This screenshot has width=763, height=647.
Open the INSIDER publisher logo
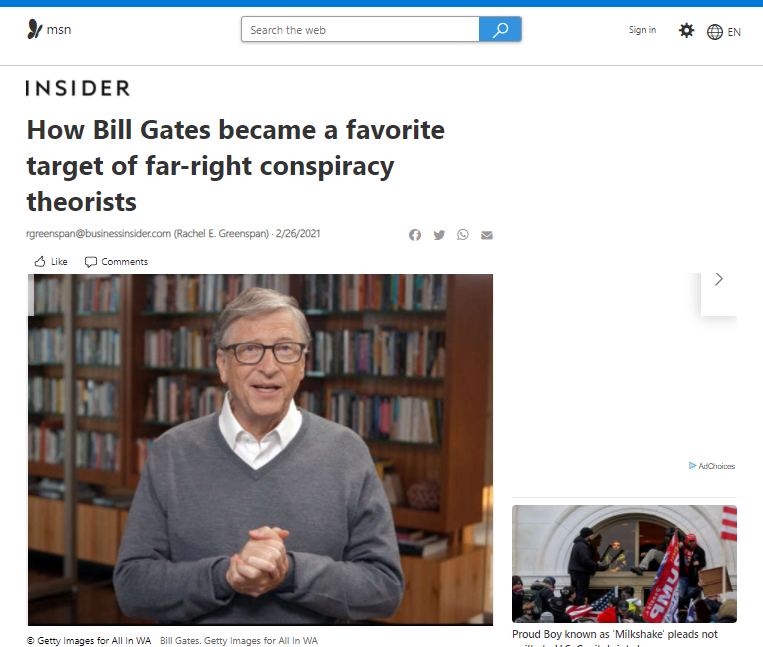[78, 88]
